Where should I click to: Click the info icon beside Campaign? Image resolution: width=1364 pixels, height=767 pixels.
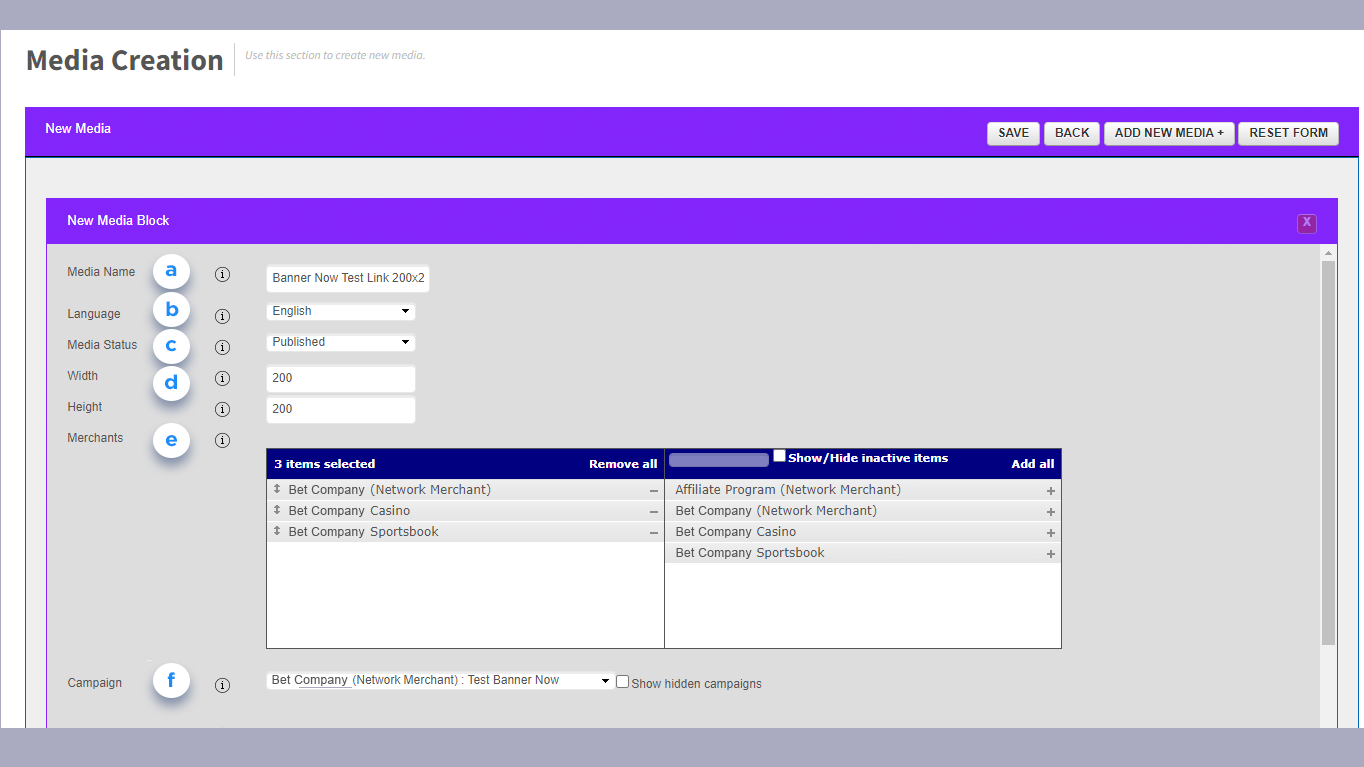(222, 685)
